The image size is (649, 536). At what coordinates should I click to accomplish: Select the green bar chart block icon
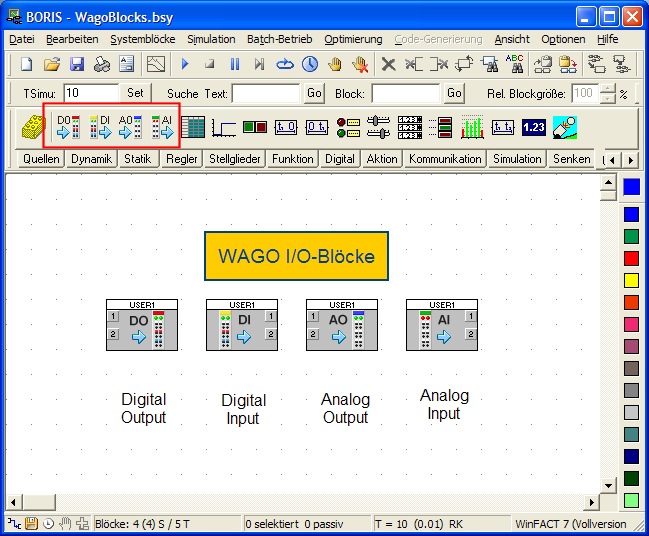pyautogui.click(x=472, y=127)
